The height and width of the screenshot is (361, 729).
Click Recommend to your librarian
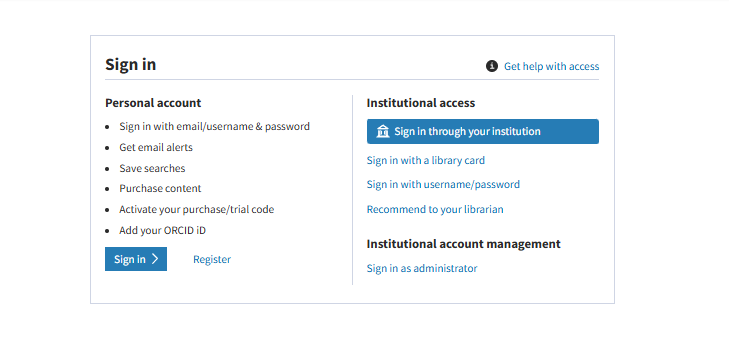click(435, 209)
